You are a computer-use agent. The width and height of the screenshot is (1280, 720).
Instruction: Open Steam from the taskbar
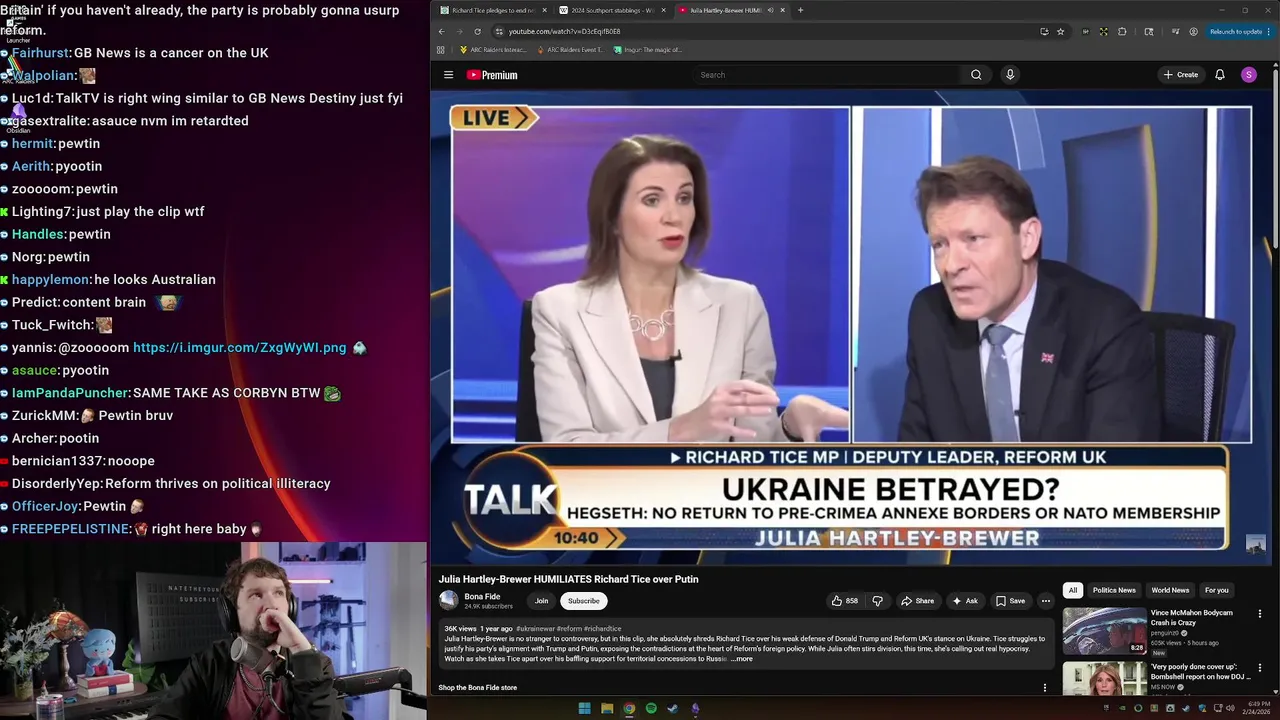[x=673, y=708]
